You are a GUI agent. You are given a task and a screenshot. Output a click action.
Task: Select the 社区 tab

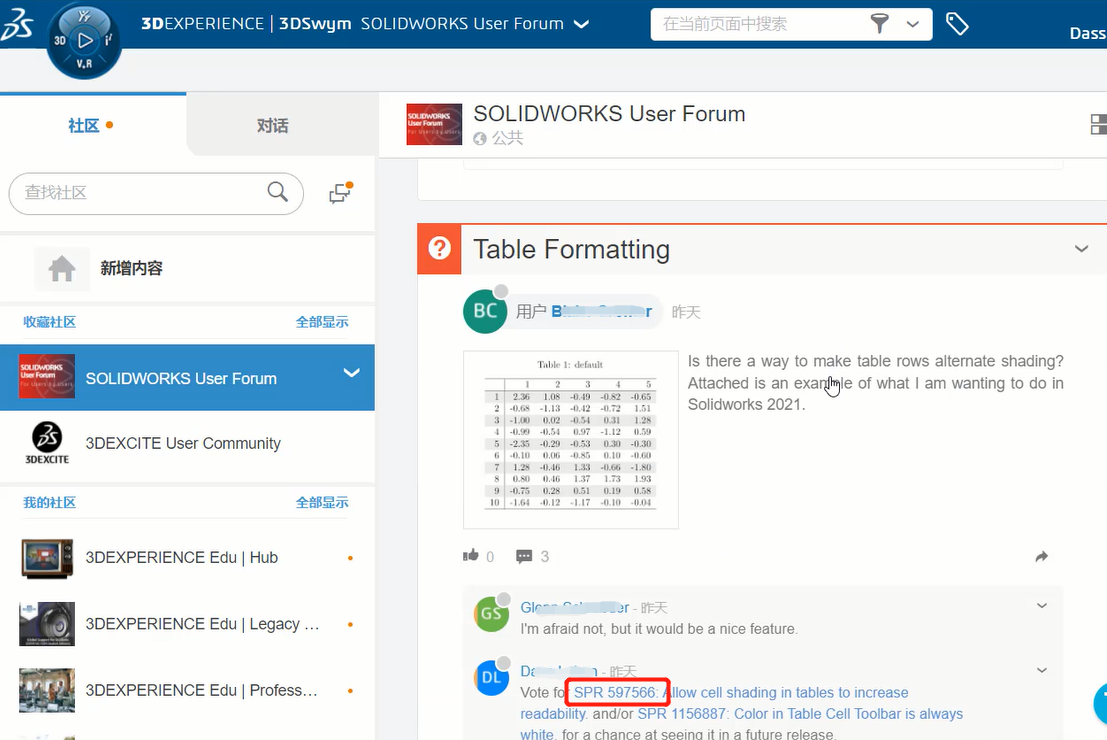(x=84, y=125)
